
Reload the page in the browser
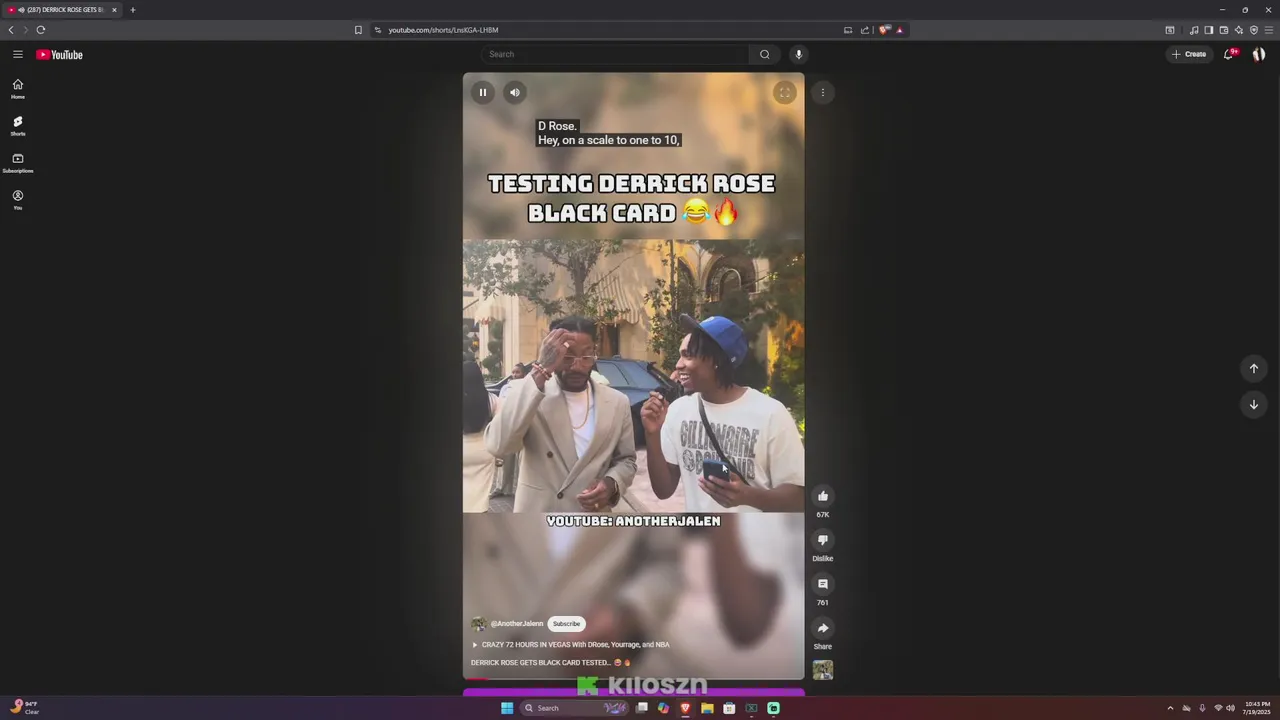click(41, 30)
